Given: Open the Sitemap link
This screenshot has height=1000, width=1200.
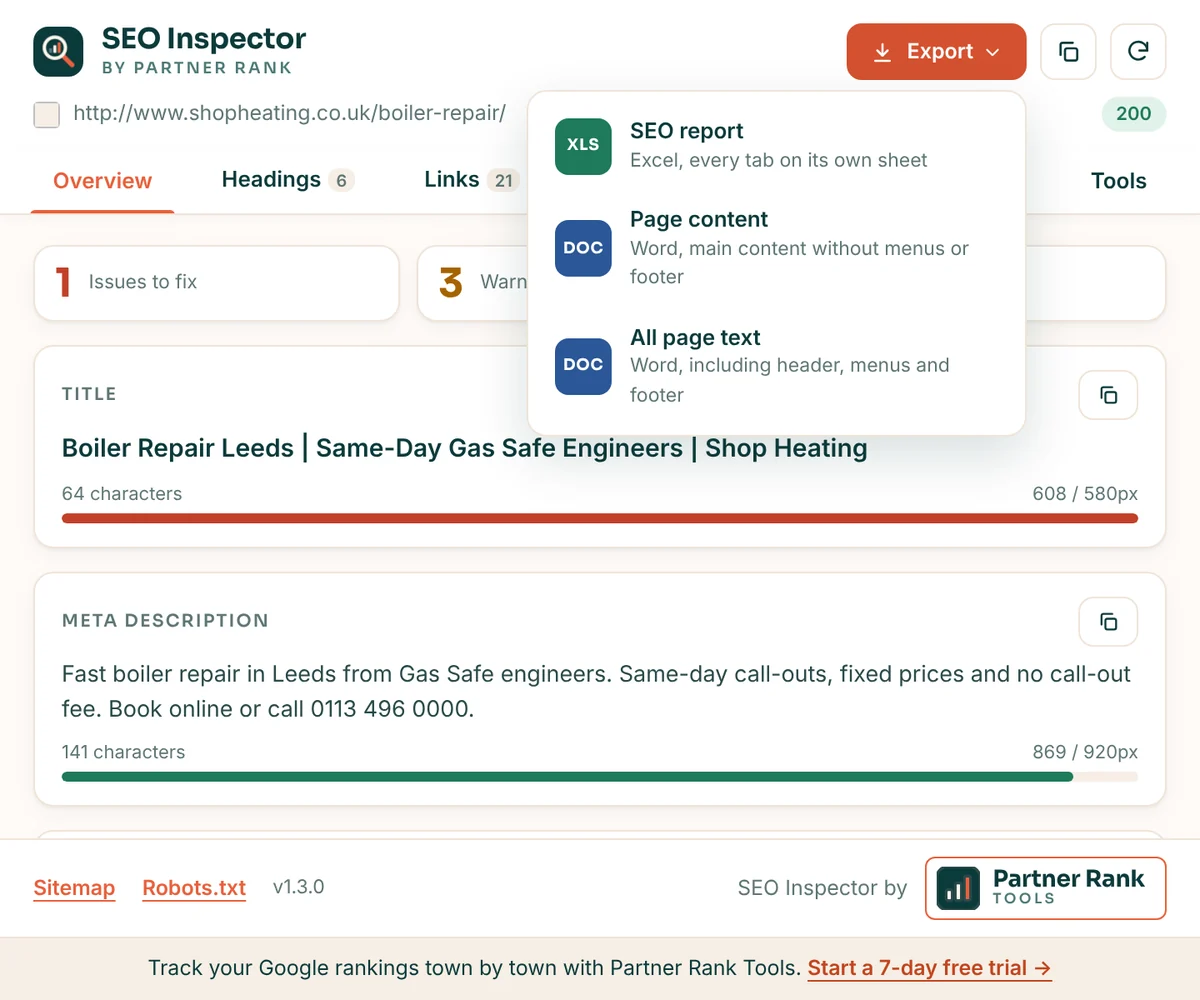Looking at the screenshot, I should 74,888.
